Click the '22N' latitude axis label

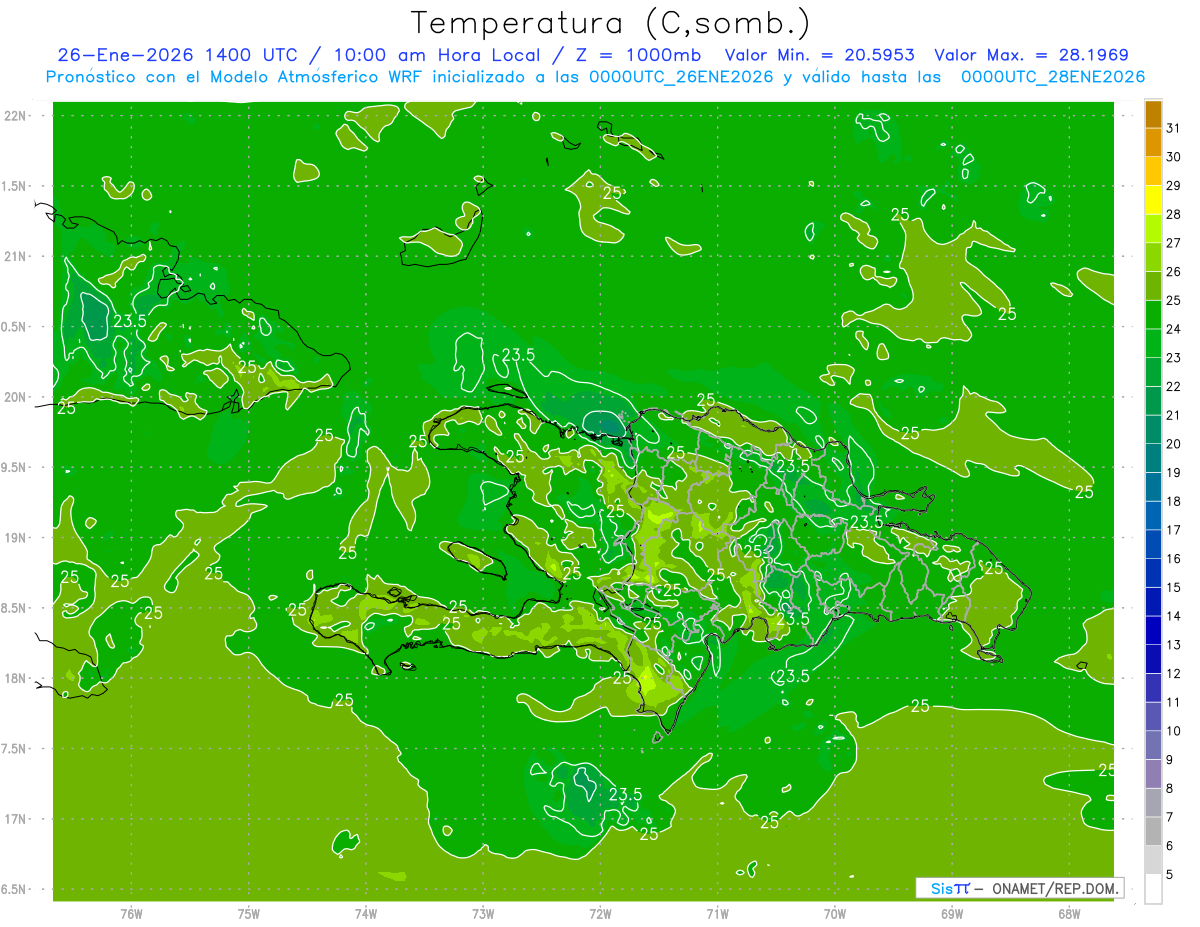(x=15, y=115)
